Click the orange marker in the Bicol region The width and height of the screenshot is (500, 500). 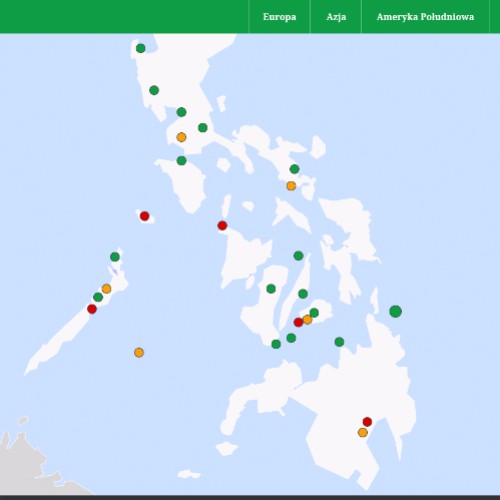point(291,186)
